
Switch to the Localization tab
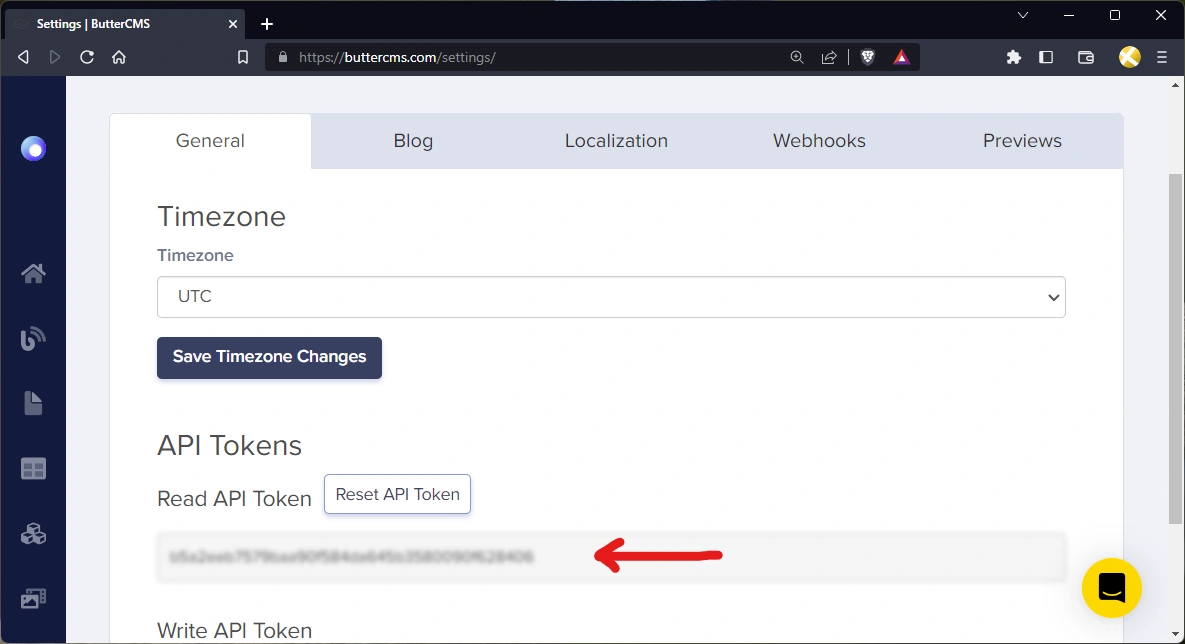pyautogui.click(x=616, y=141)
